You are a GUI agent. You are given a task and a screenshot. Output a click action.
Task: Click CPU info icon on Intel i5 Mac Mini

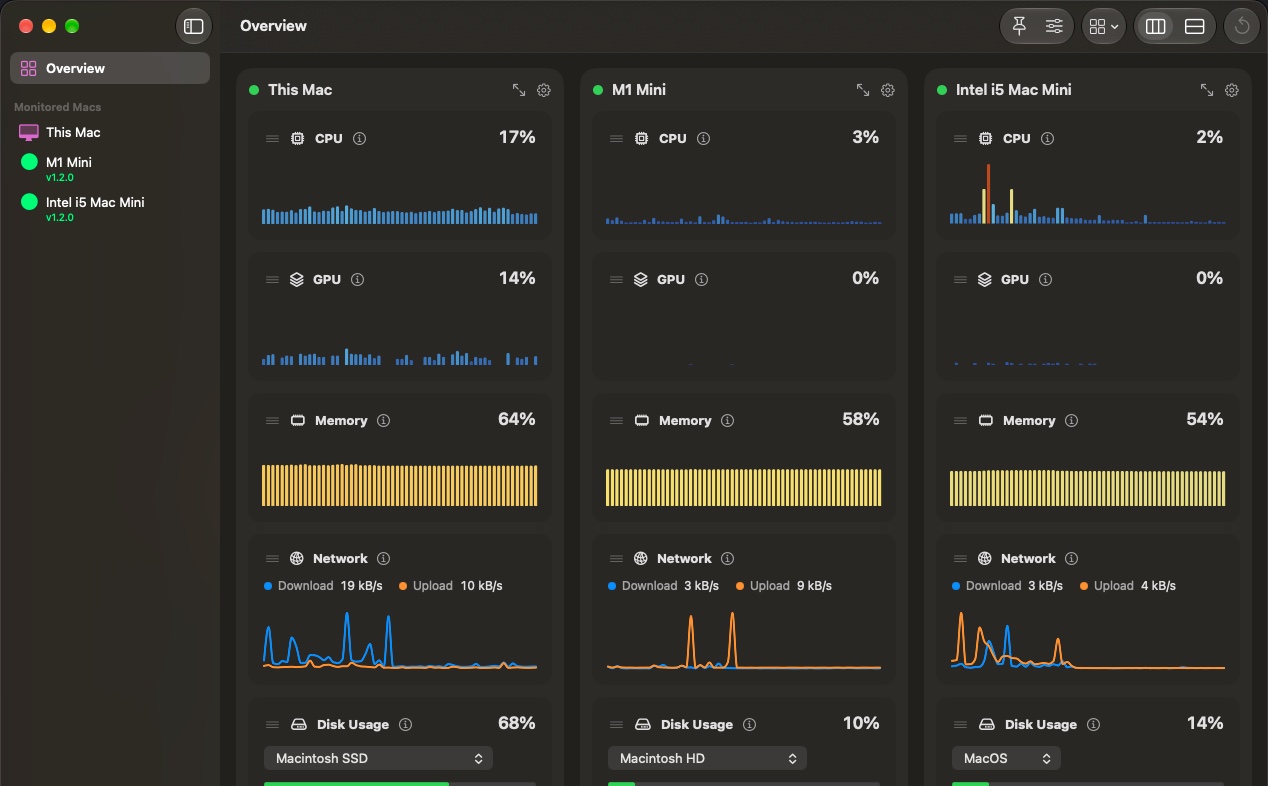tap(1048, 139)
